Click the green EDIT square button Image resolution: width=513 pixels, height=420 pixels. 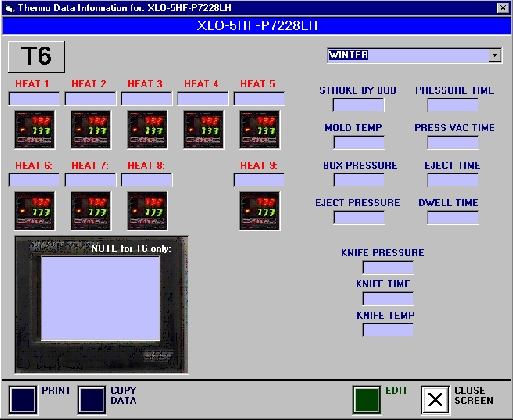pos(367,400)
